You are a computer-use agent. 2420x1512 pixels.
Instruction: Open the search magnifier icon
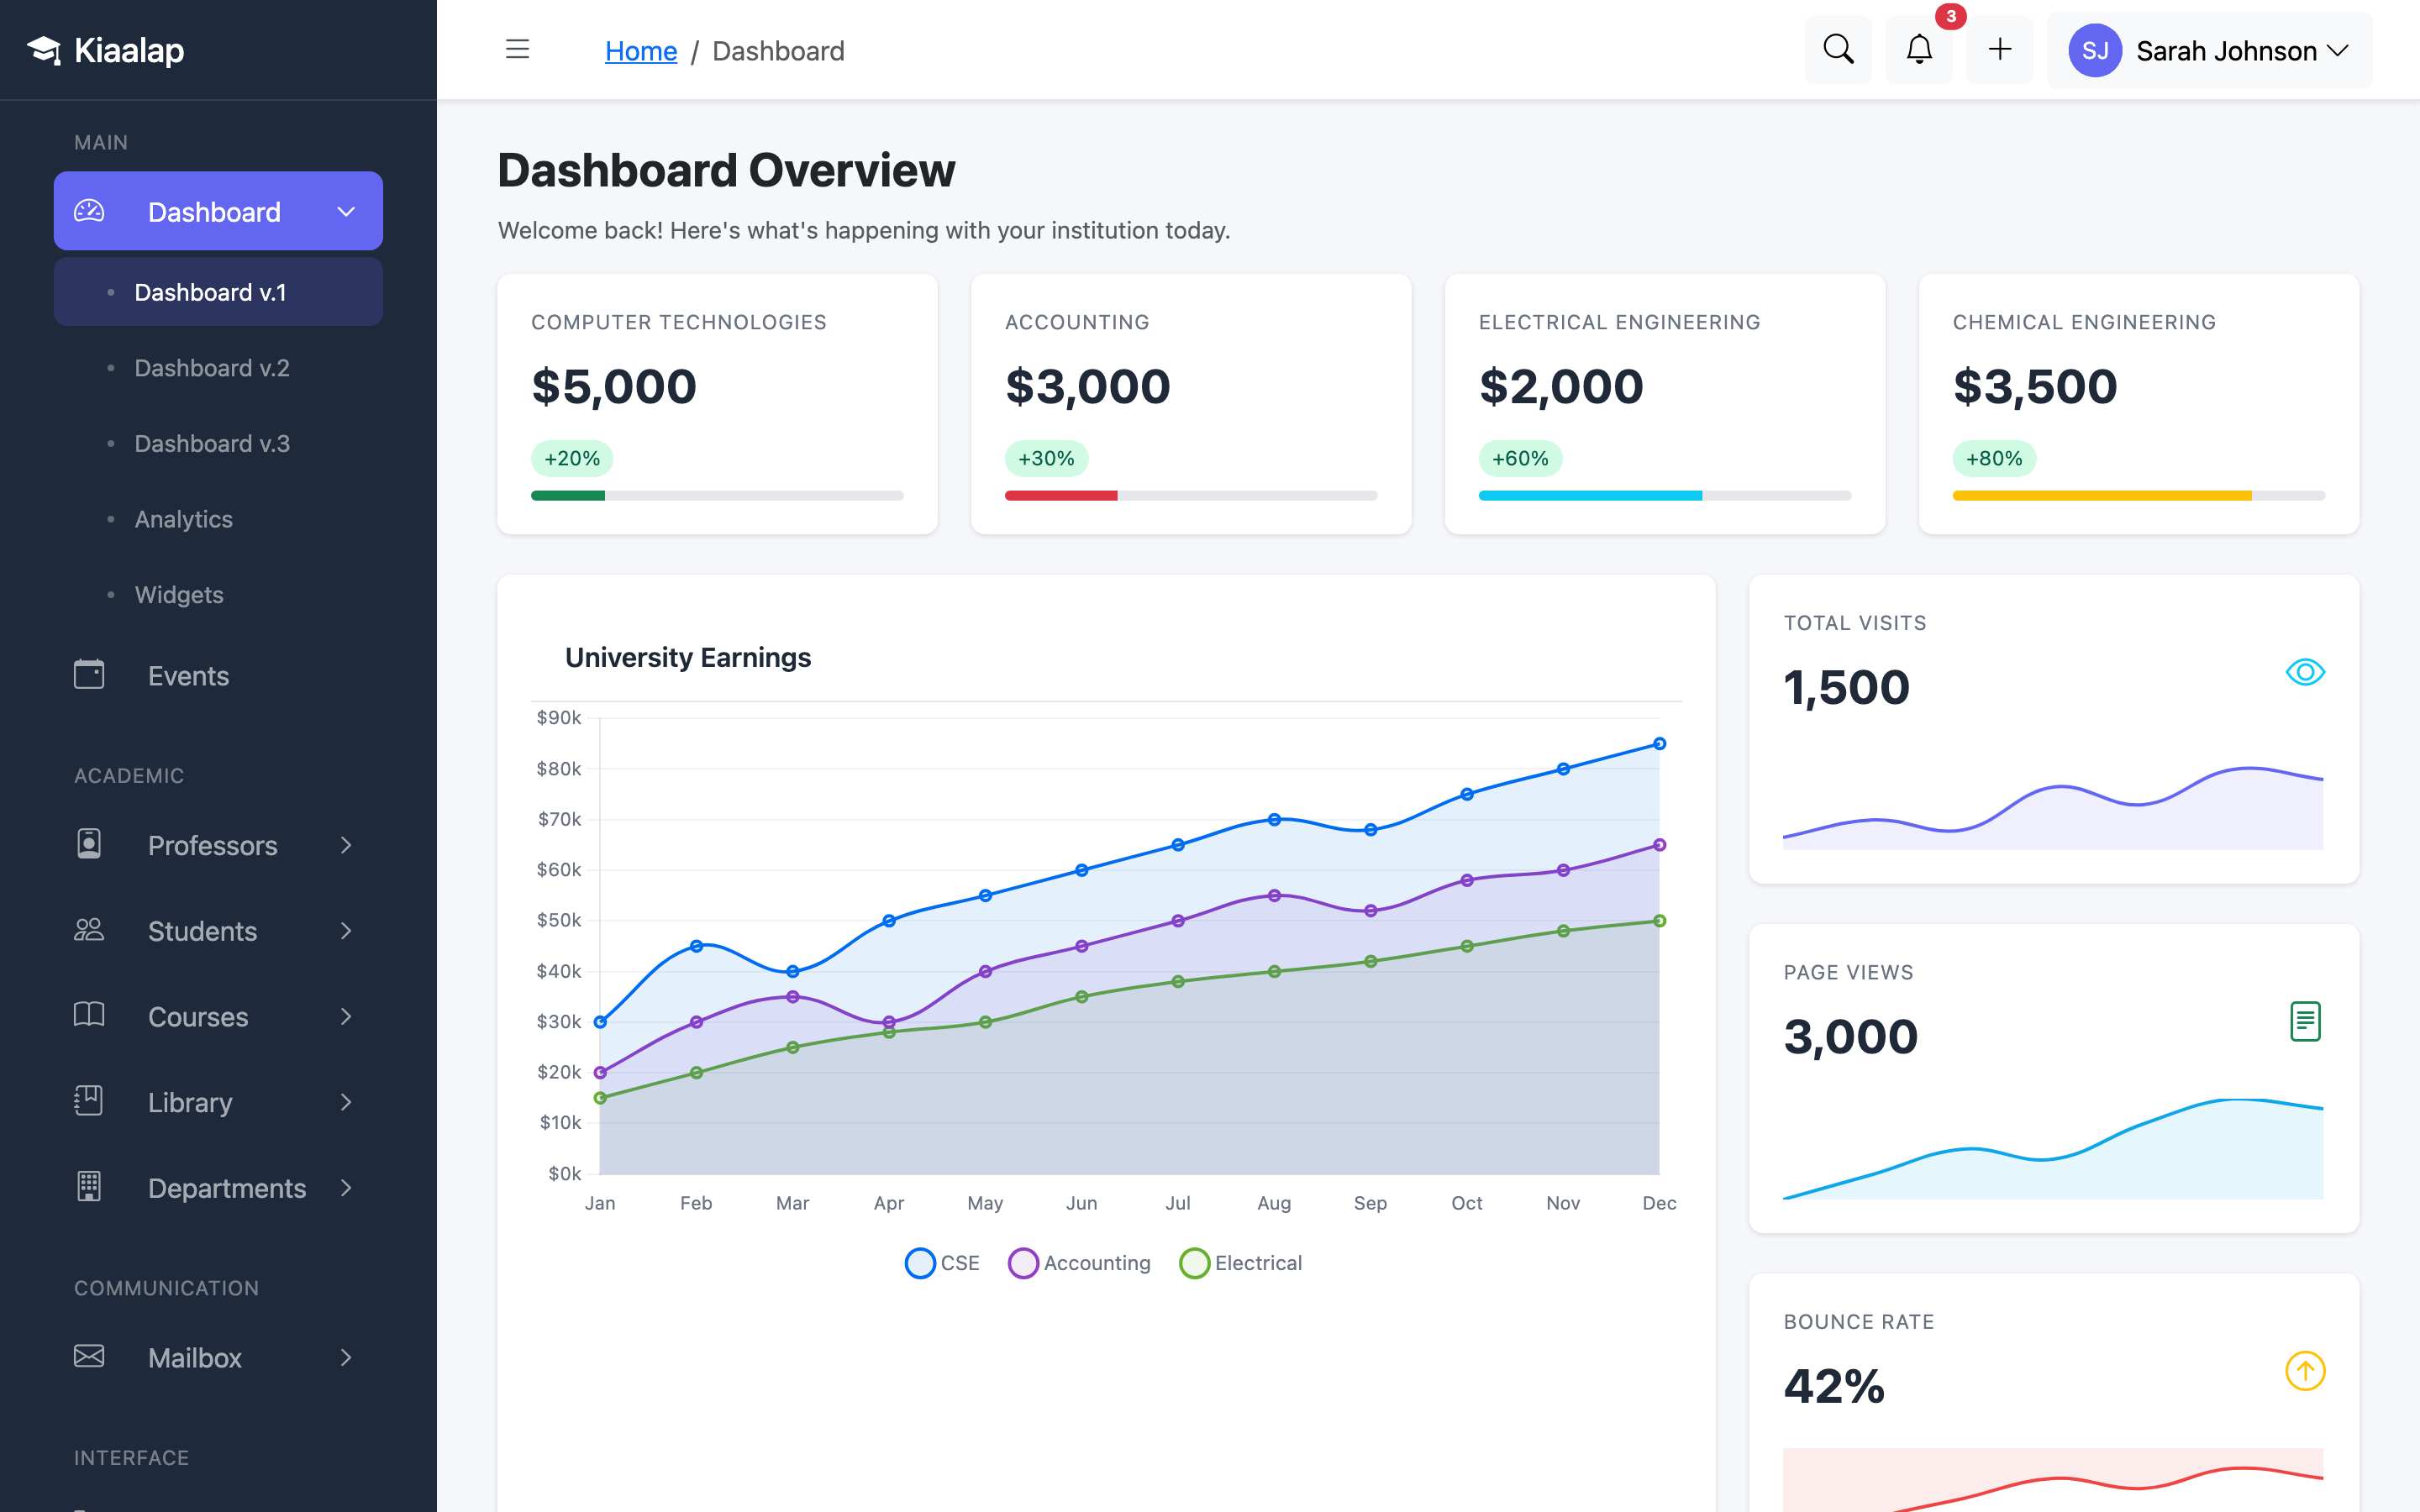coord(1838,49)
